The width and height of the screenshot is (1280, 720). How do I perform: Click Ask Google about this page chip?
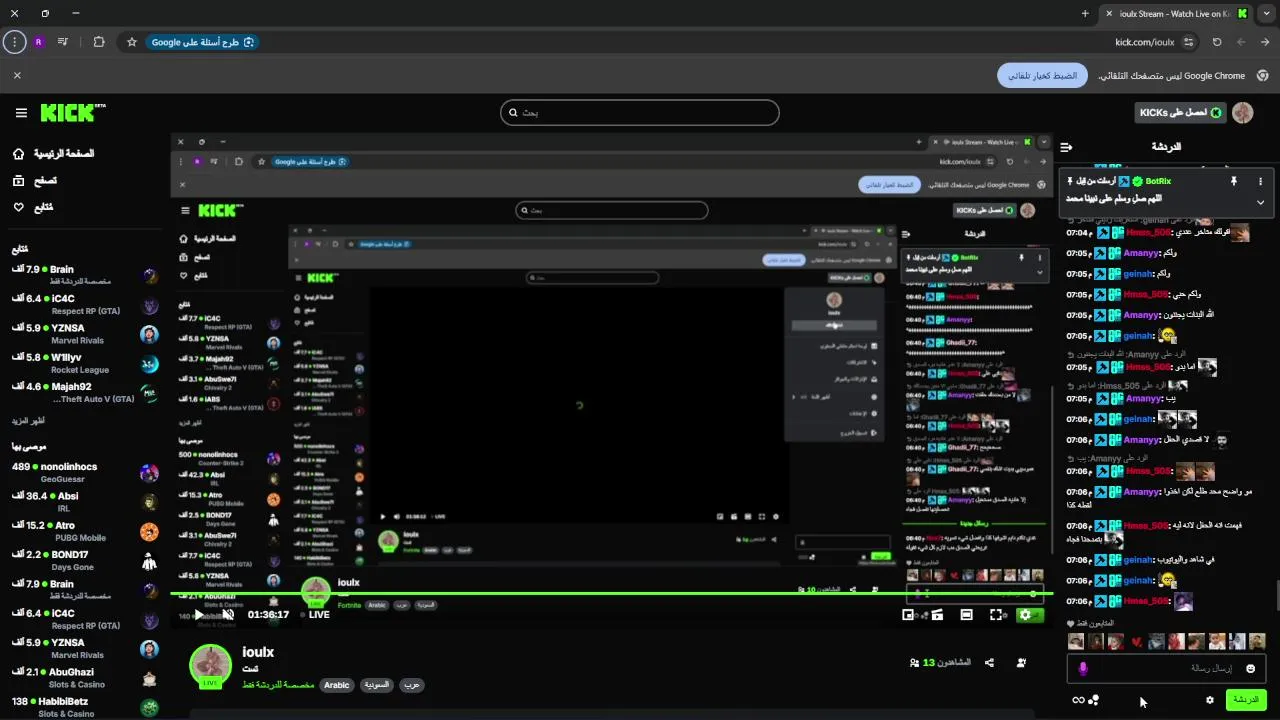click(x=203, y=42)
